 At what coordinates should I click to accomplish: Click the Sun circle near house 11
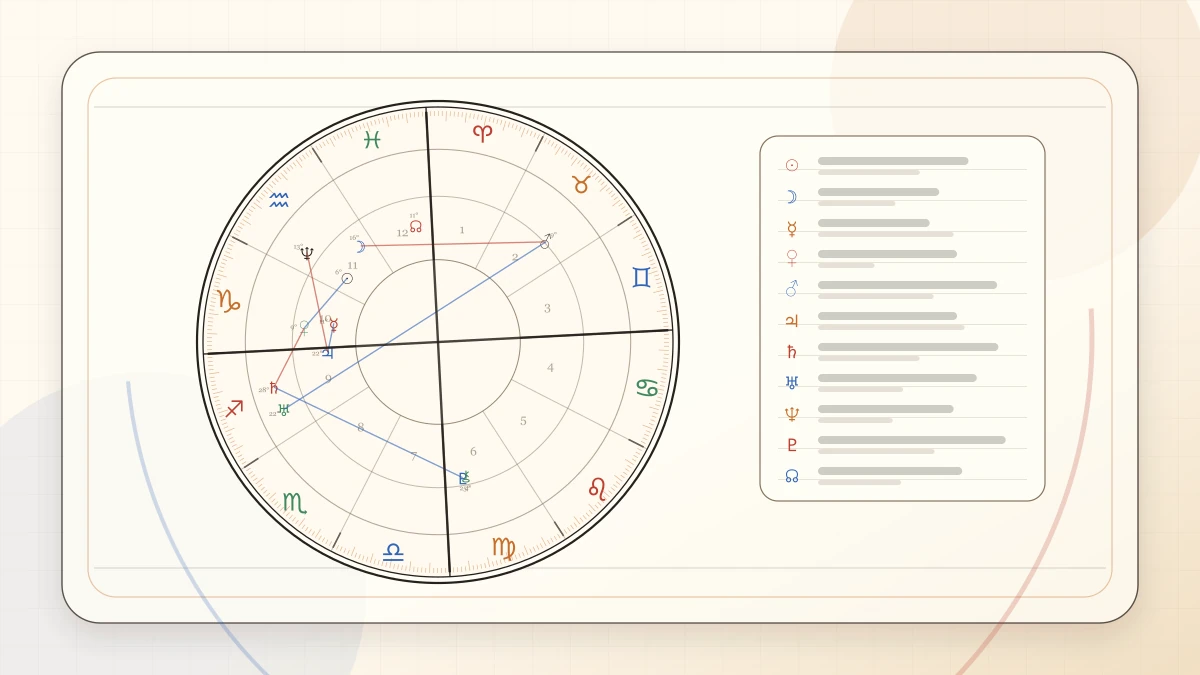347,278
